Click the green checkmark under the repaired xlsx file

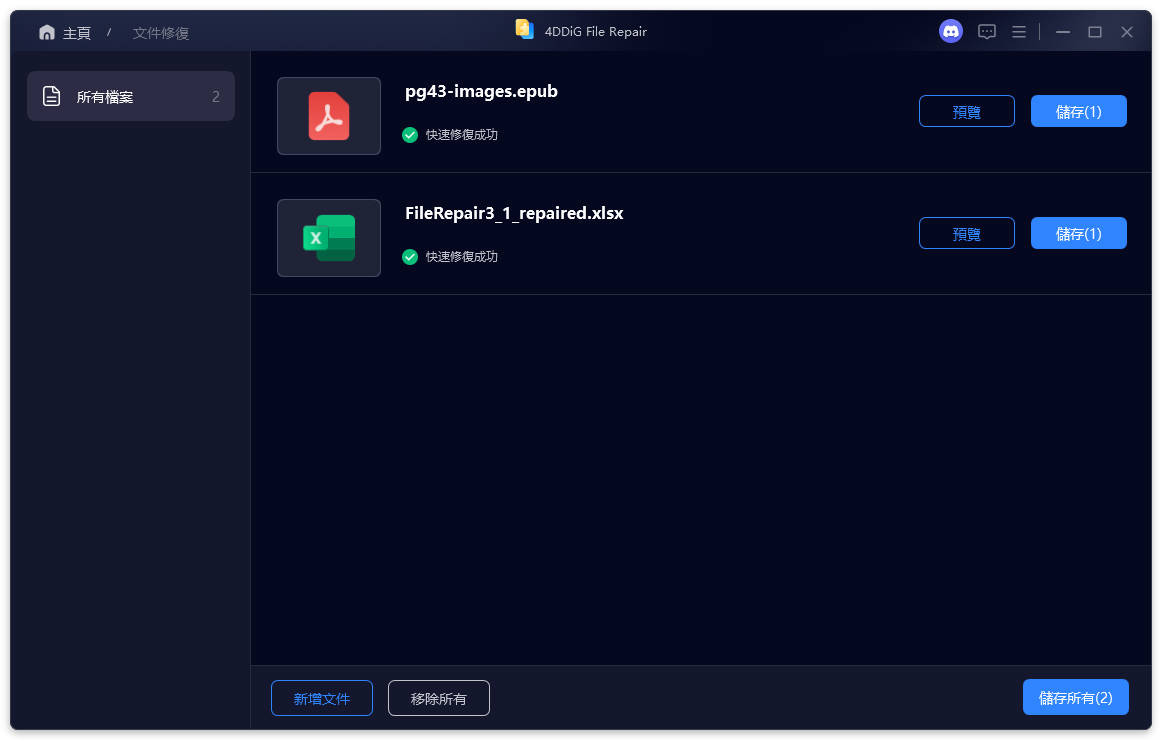click(x=410, y=257)
